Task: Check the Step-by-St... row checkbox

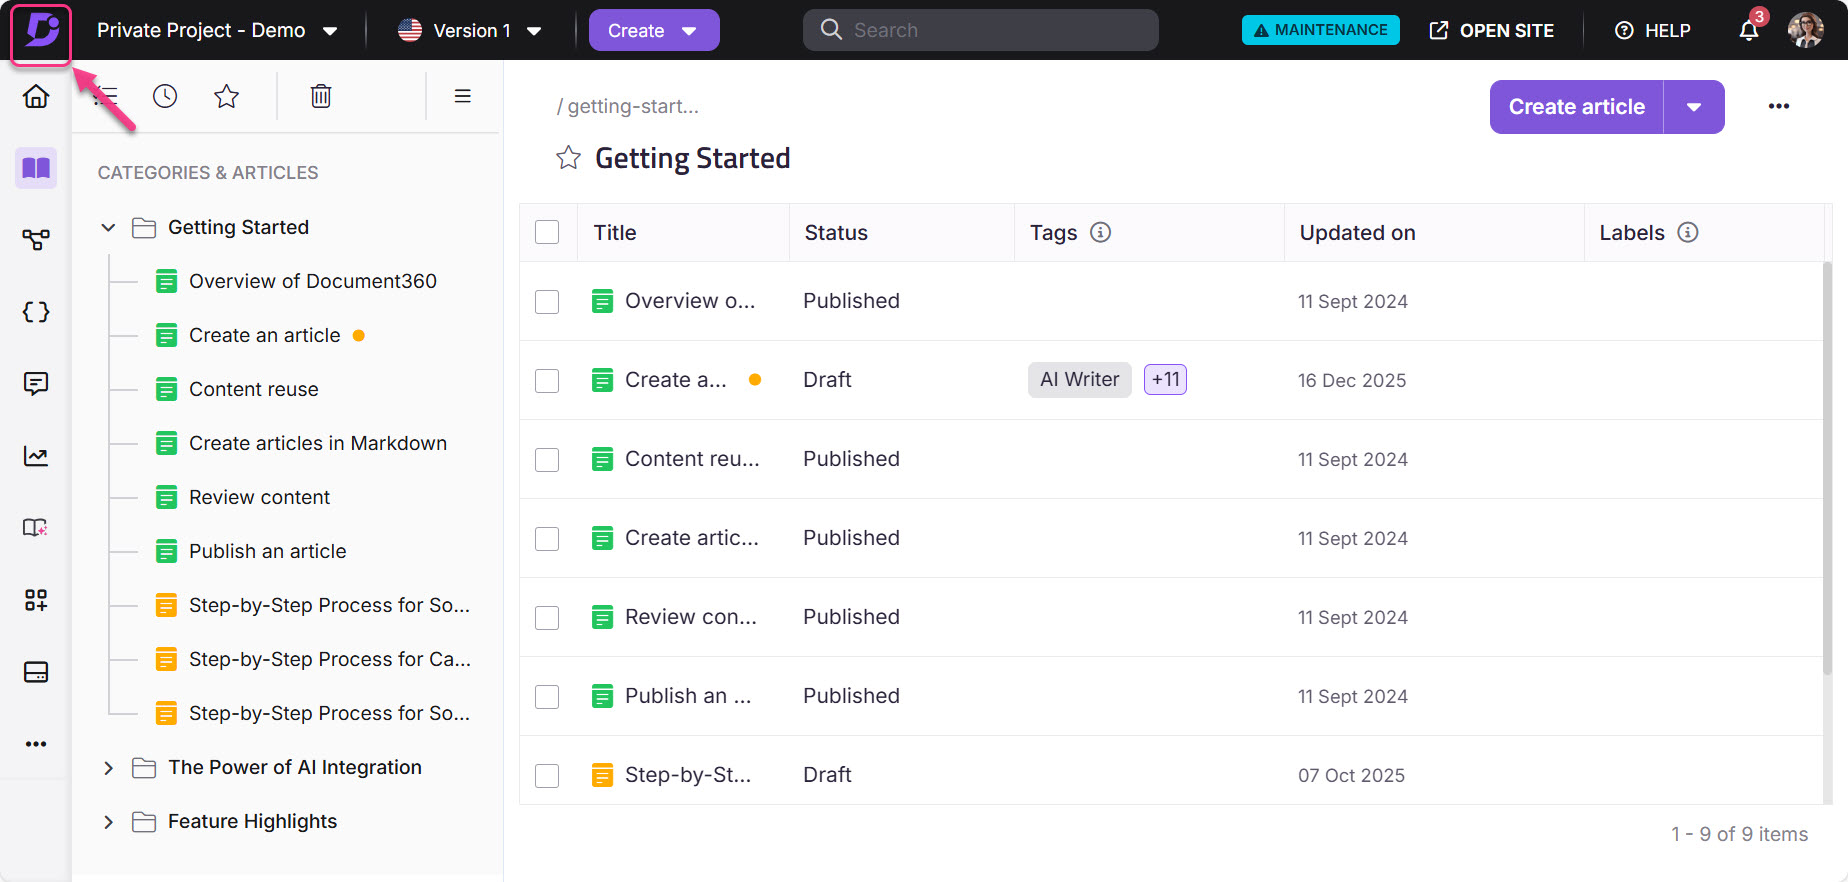Action: [x=547, y=775]
